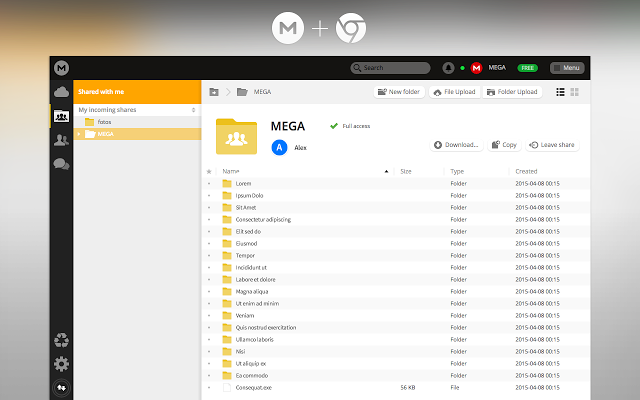Select the Consectetur adipiscing folder row
The height and width of the screenshot is (400, 640).
[396, 219]
